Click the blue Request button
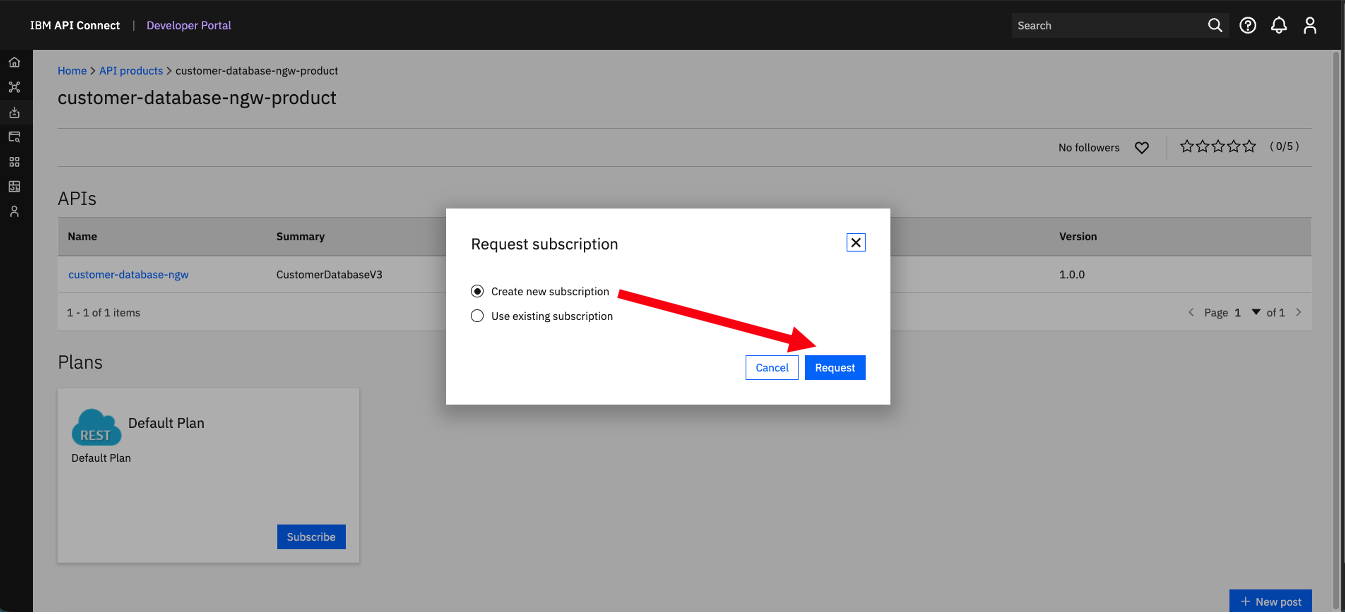This screenshot has width=1345, height=614. tap(835, 367)
